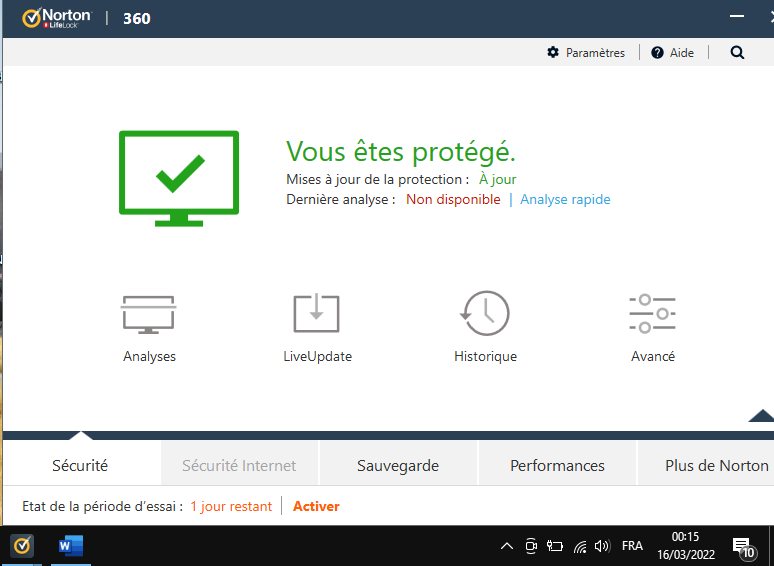Open the Historique clock icon
Viewport: 774px width, 566px height.
(485, 313)
